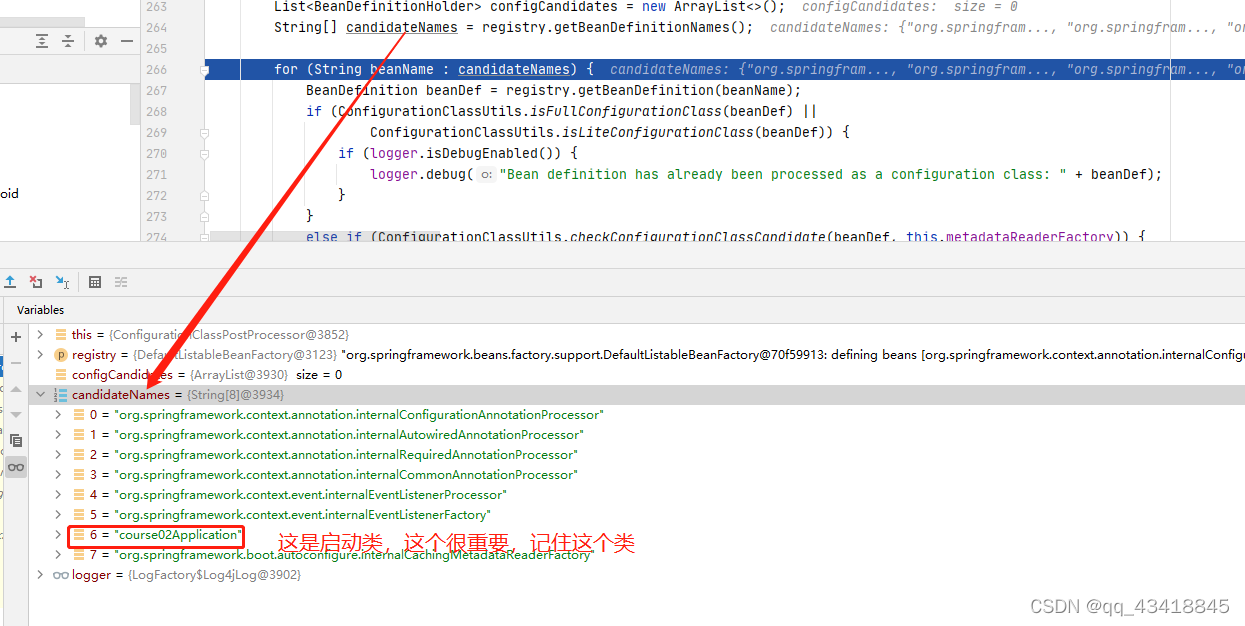1245x626 pixels.
Task: Click candidateNames variable in line 264
Action: pos(402,27)
